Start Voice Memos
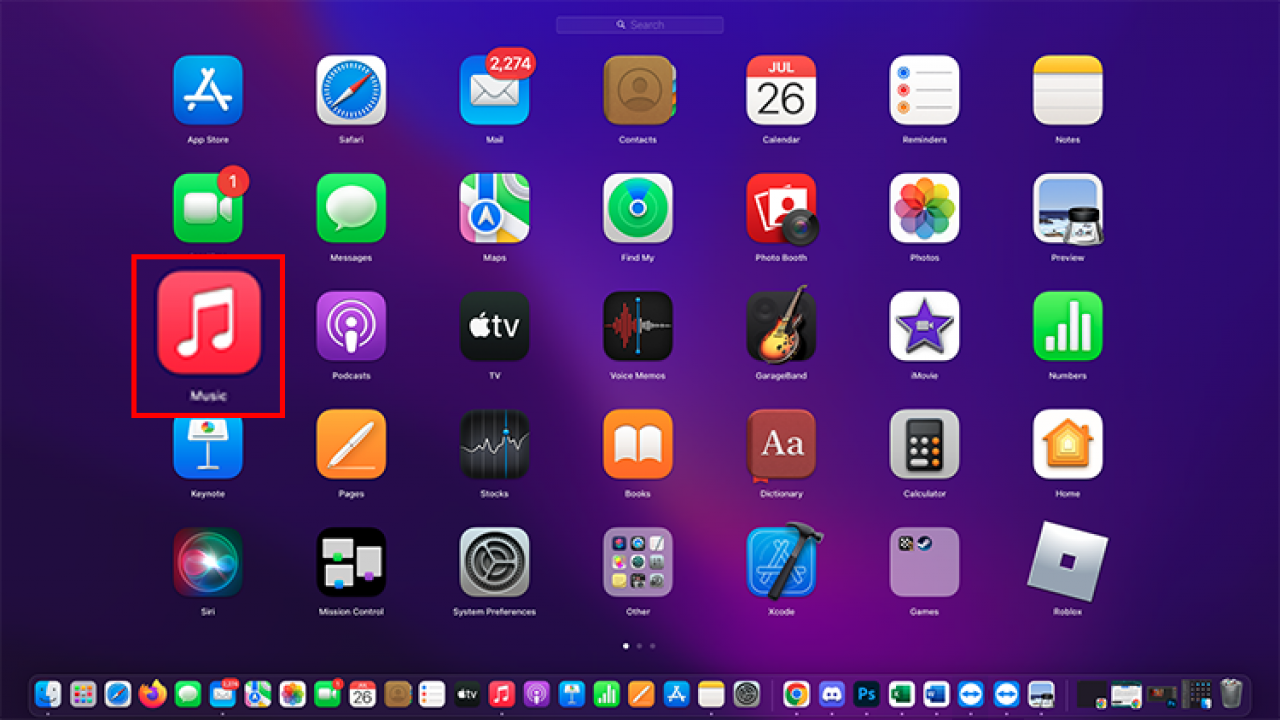The width and height of the screenshot is (1280, 720). tap(637, 325)
